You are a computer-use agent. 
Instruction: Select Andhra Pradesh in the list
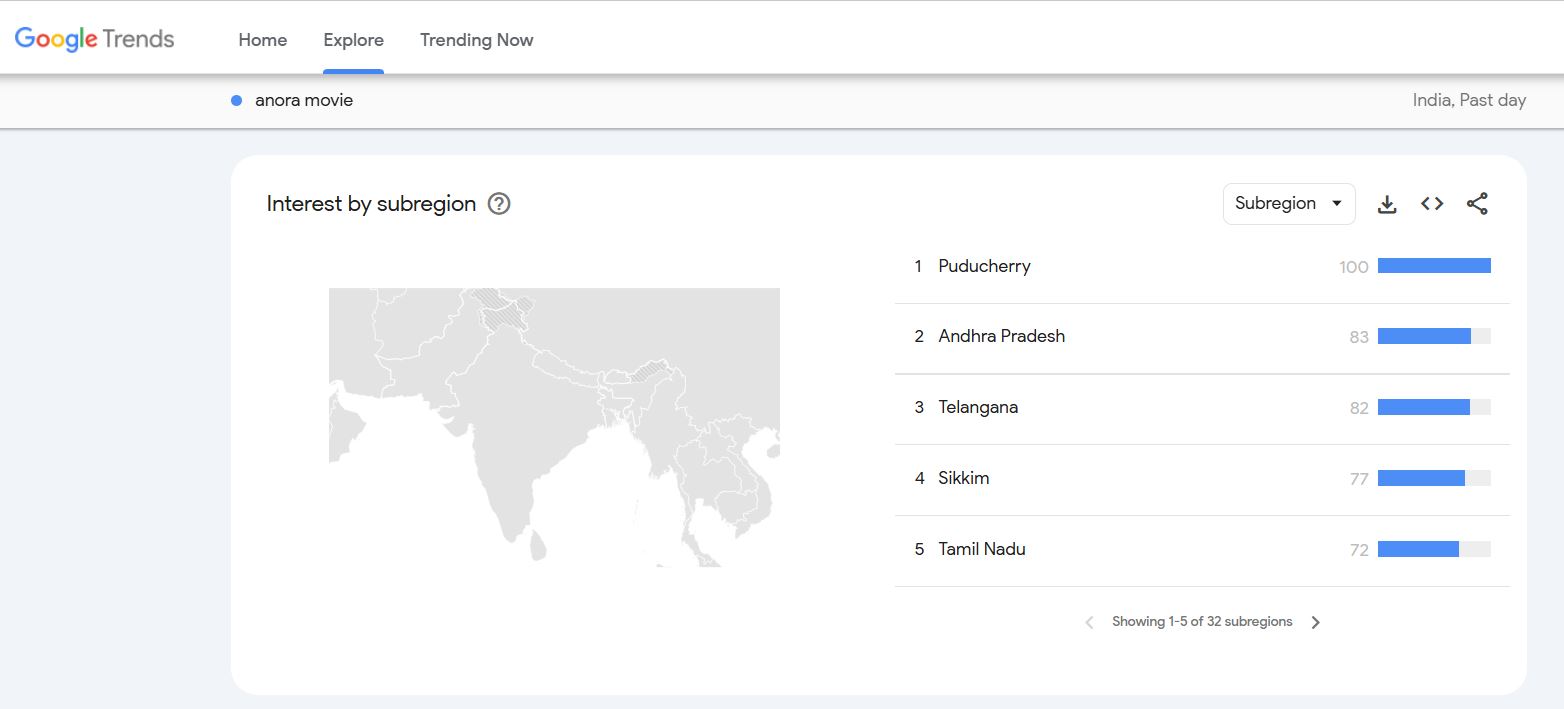point(1001,337)
